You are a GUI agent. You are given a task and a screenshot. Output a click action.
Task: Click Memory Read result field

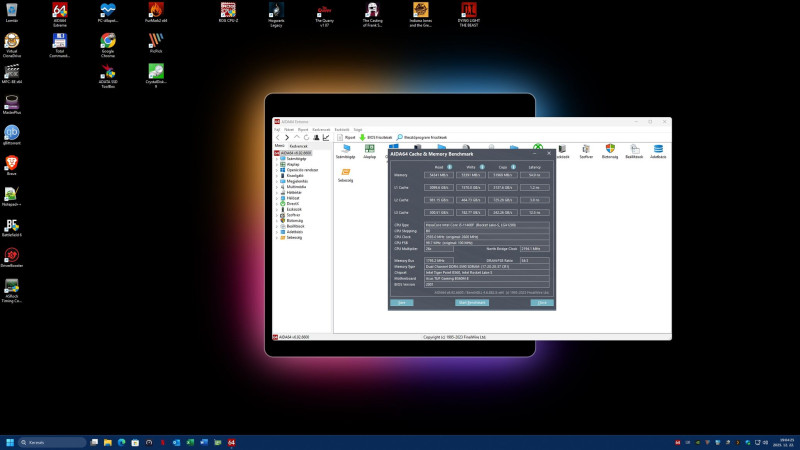[x=439, y=175]
